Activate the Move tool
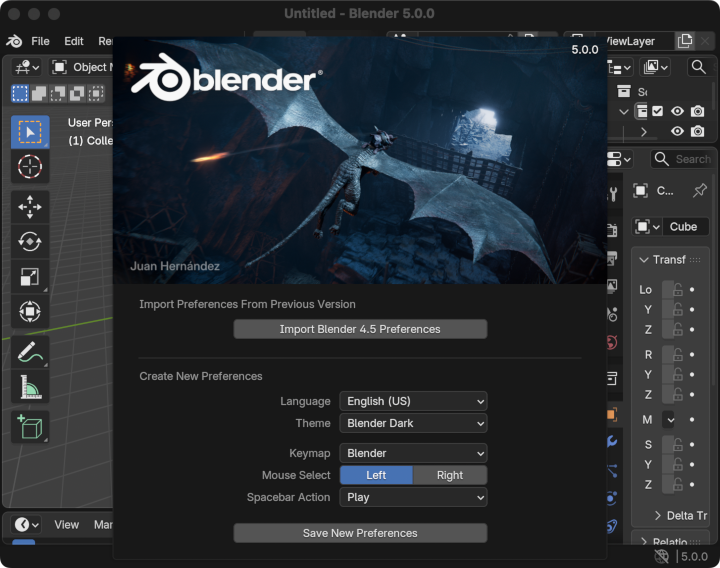The image size is (720, 568). click(30, 207)
